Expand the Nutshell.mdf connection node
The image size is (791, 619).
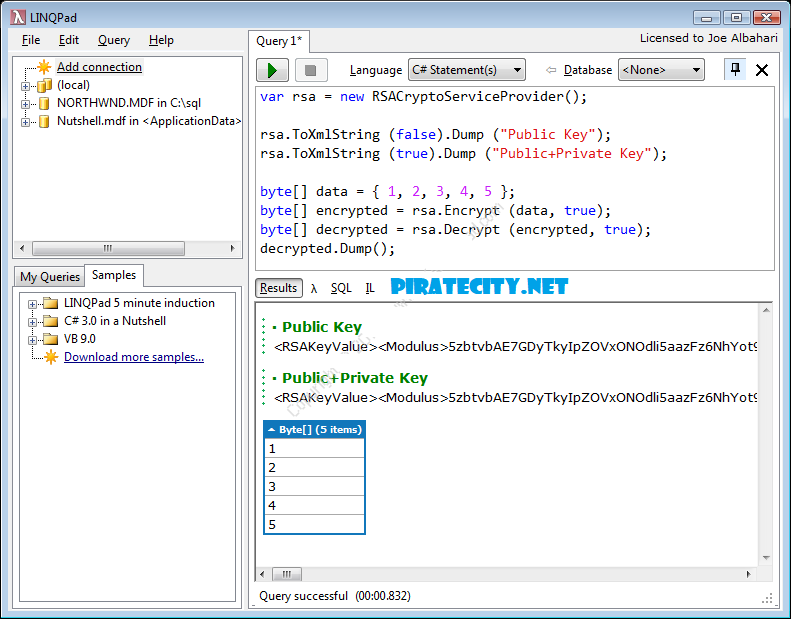click(25, 122)
